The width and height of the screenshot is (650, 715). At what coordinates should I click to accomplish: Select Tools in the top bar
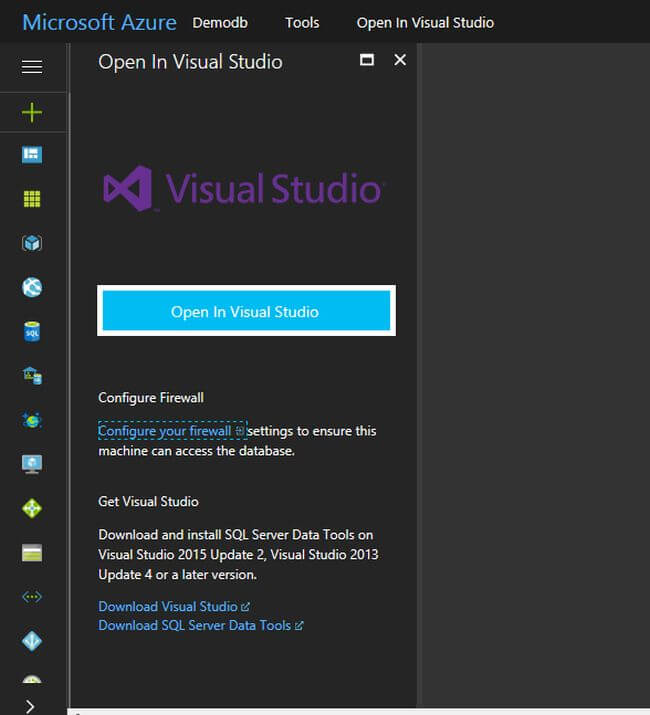click(303, 22)
